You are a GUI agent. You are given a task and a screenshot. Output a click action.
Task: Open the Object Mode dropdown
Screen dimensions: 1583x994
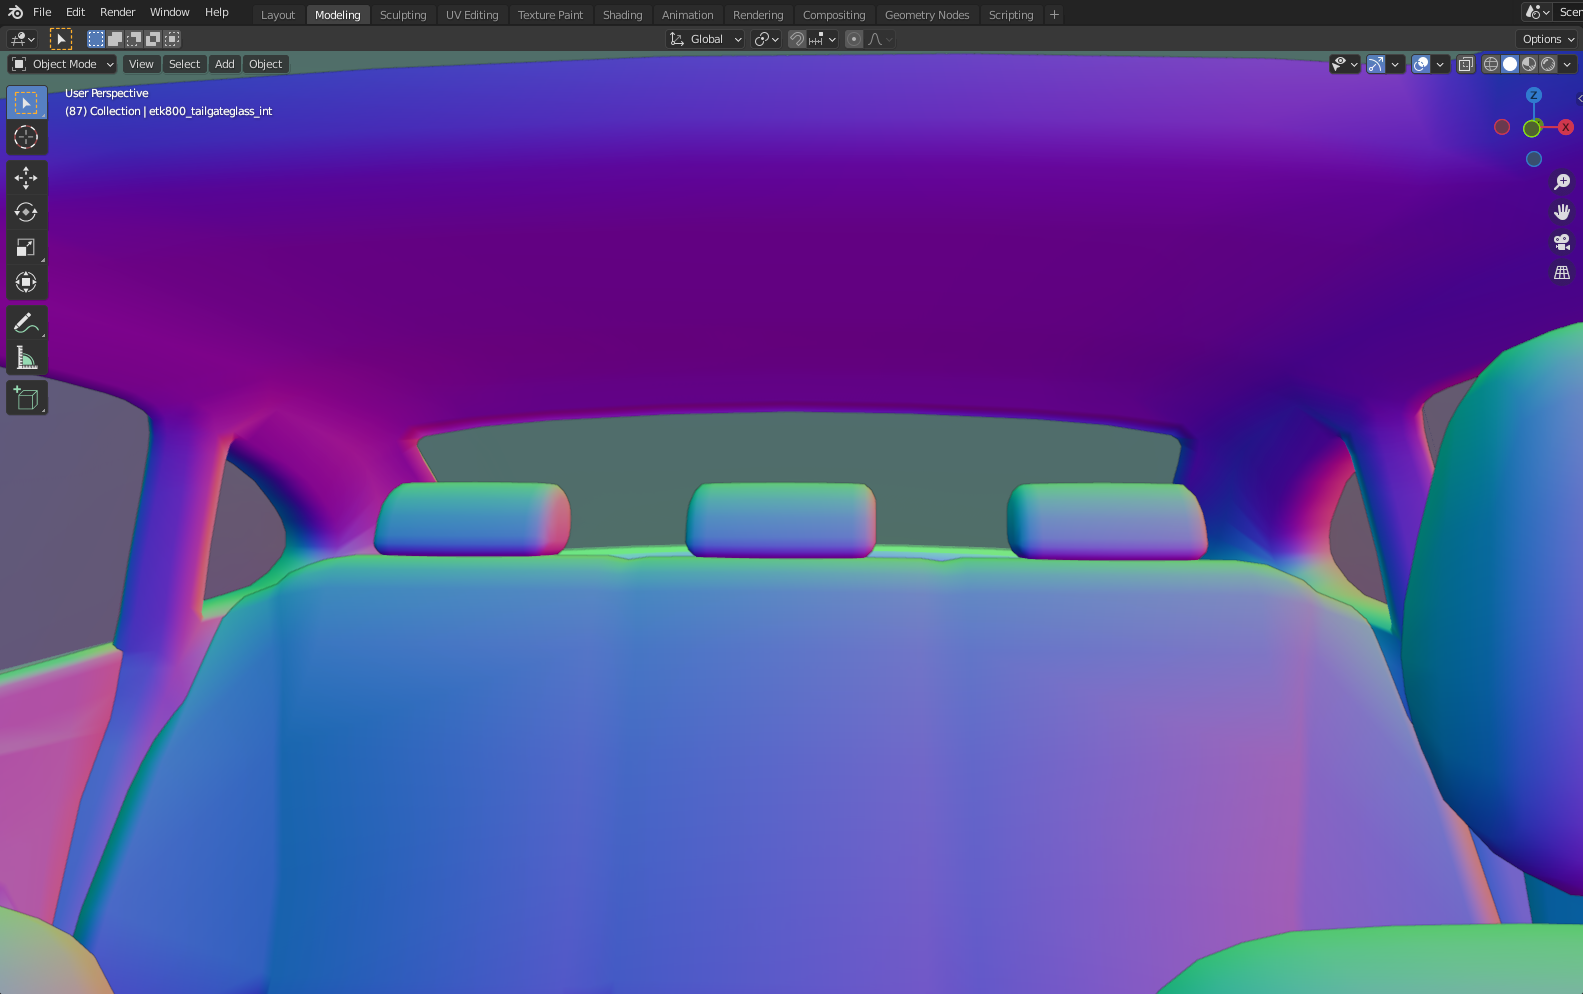point(63,64)
